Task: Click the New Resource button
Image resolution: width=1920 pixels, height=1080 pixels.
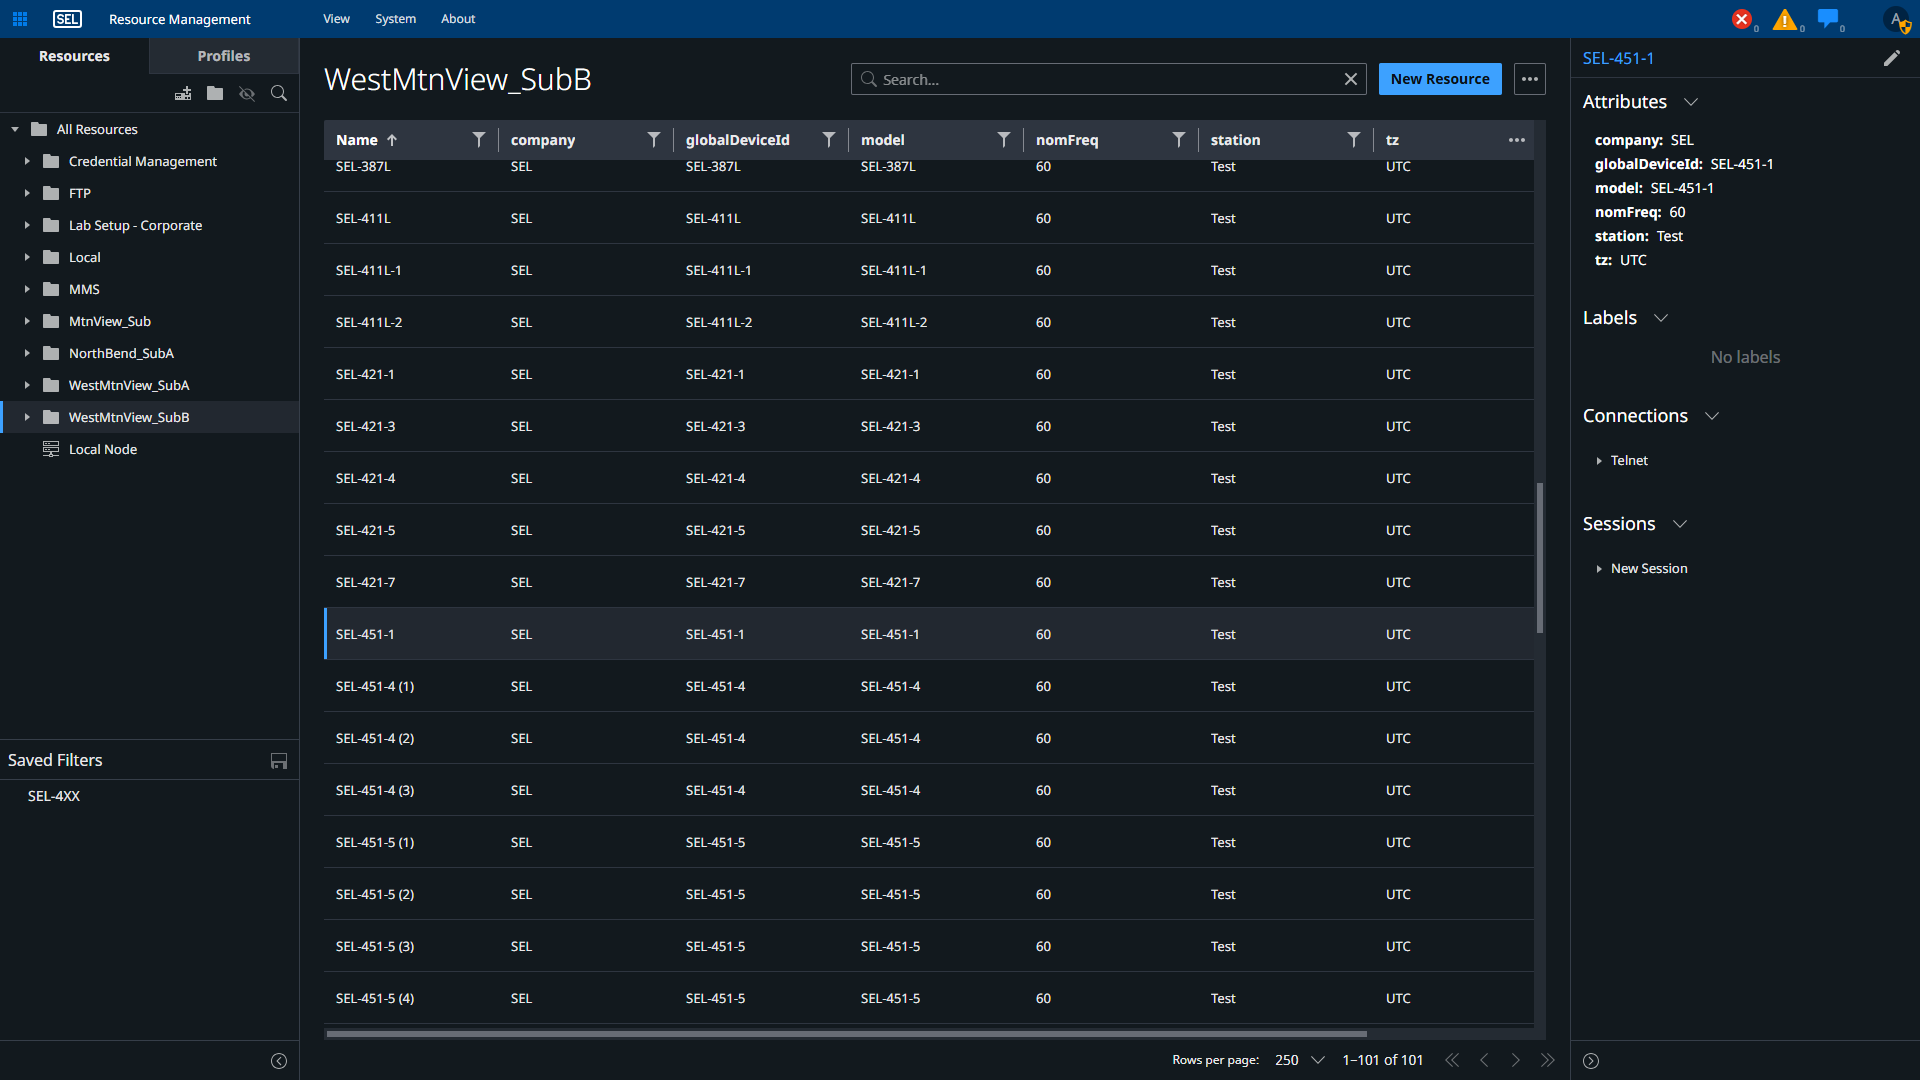Action: click(1440, 79)
